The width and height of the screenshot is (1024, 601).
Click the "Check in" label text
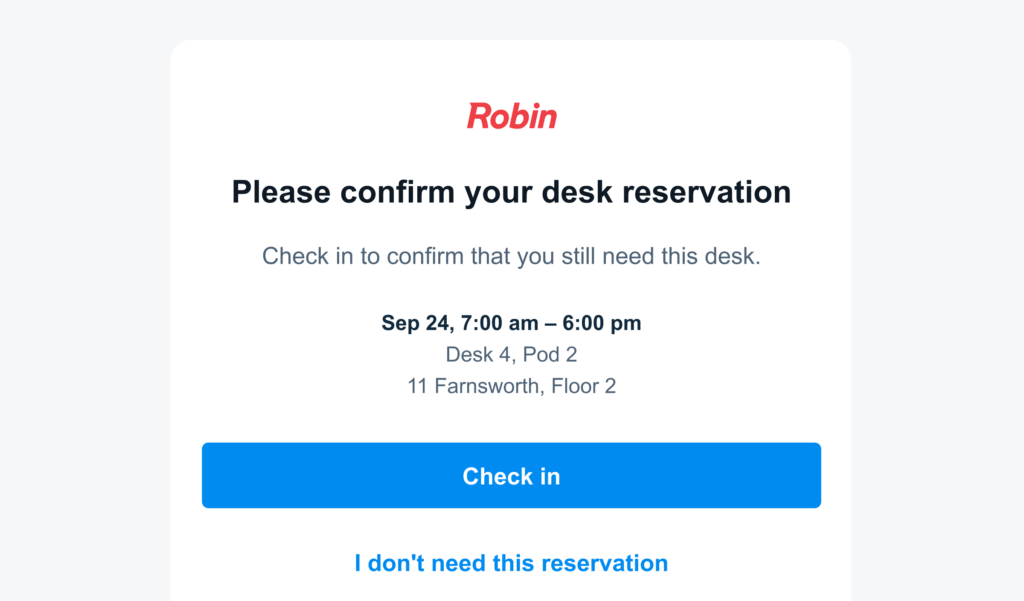click(x=511, y=476)
